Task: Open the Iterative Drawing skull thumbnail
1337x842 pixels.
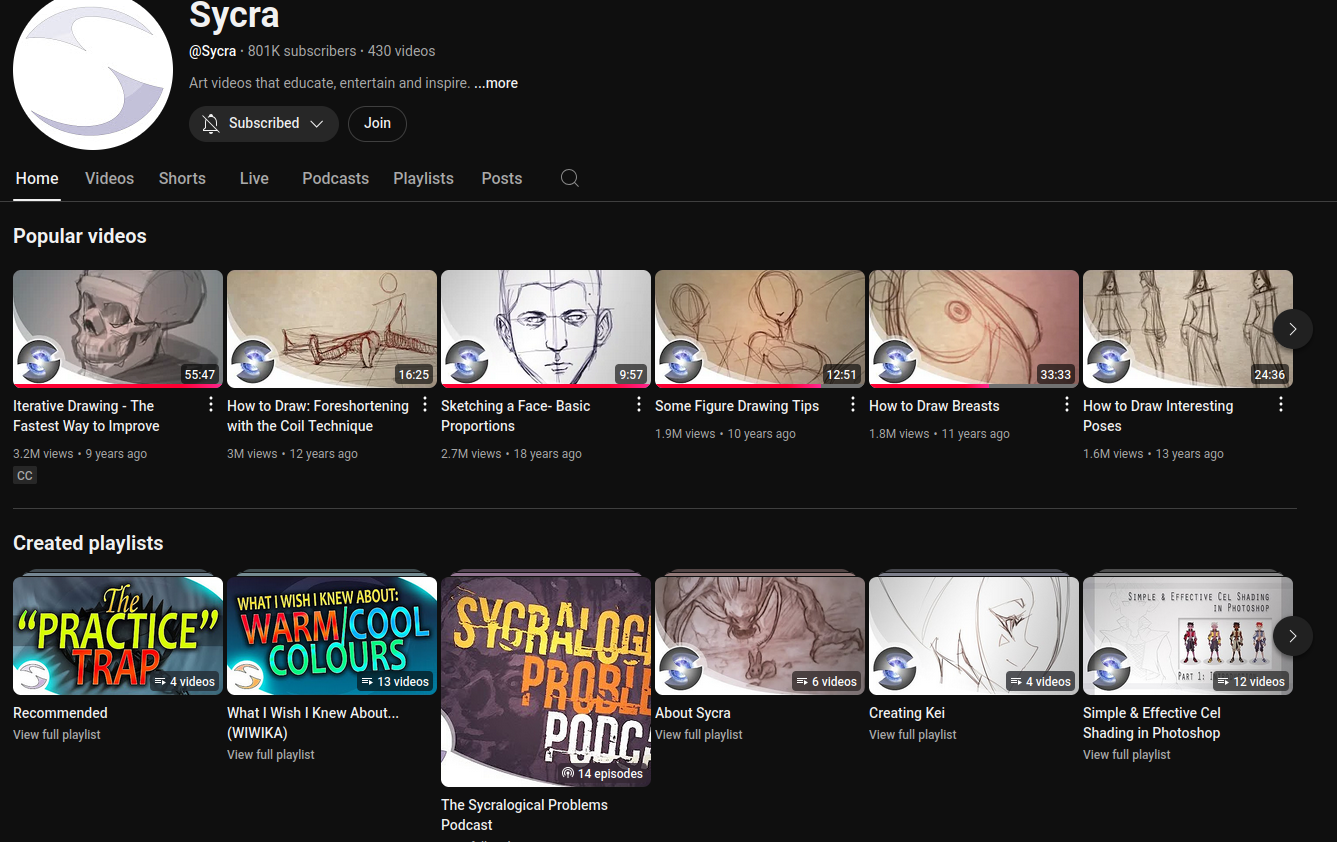Action: 118,328
